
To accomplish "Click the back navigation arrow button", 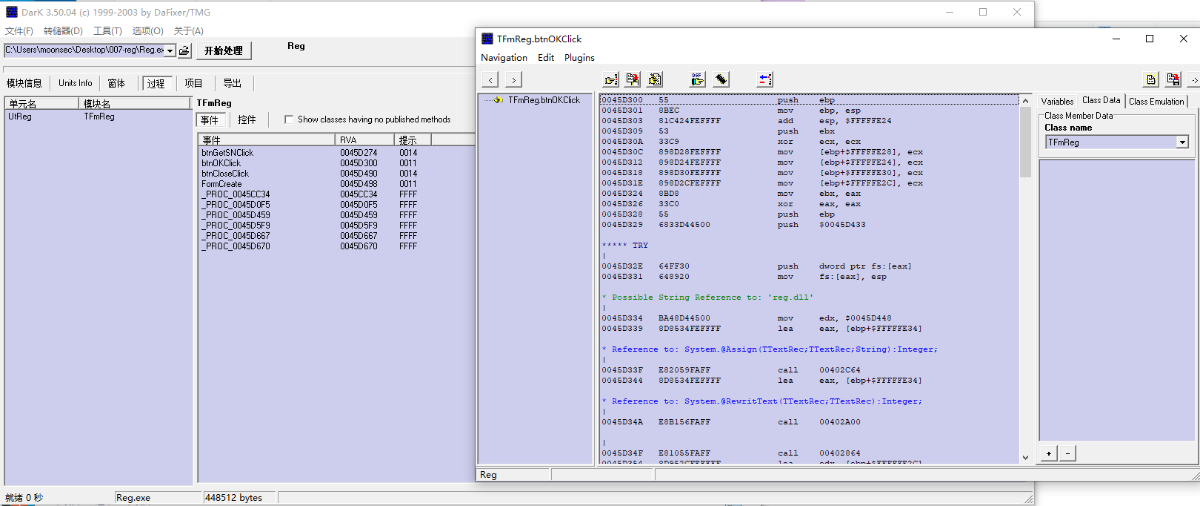I will pos(491,79).
